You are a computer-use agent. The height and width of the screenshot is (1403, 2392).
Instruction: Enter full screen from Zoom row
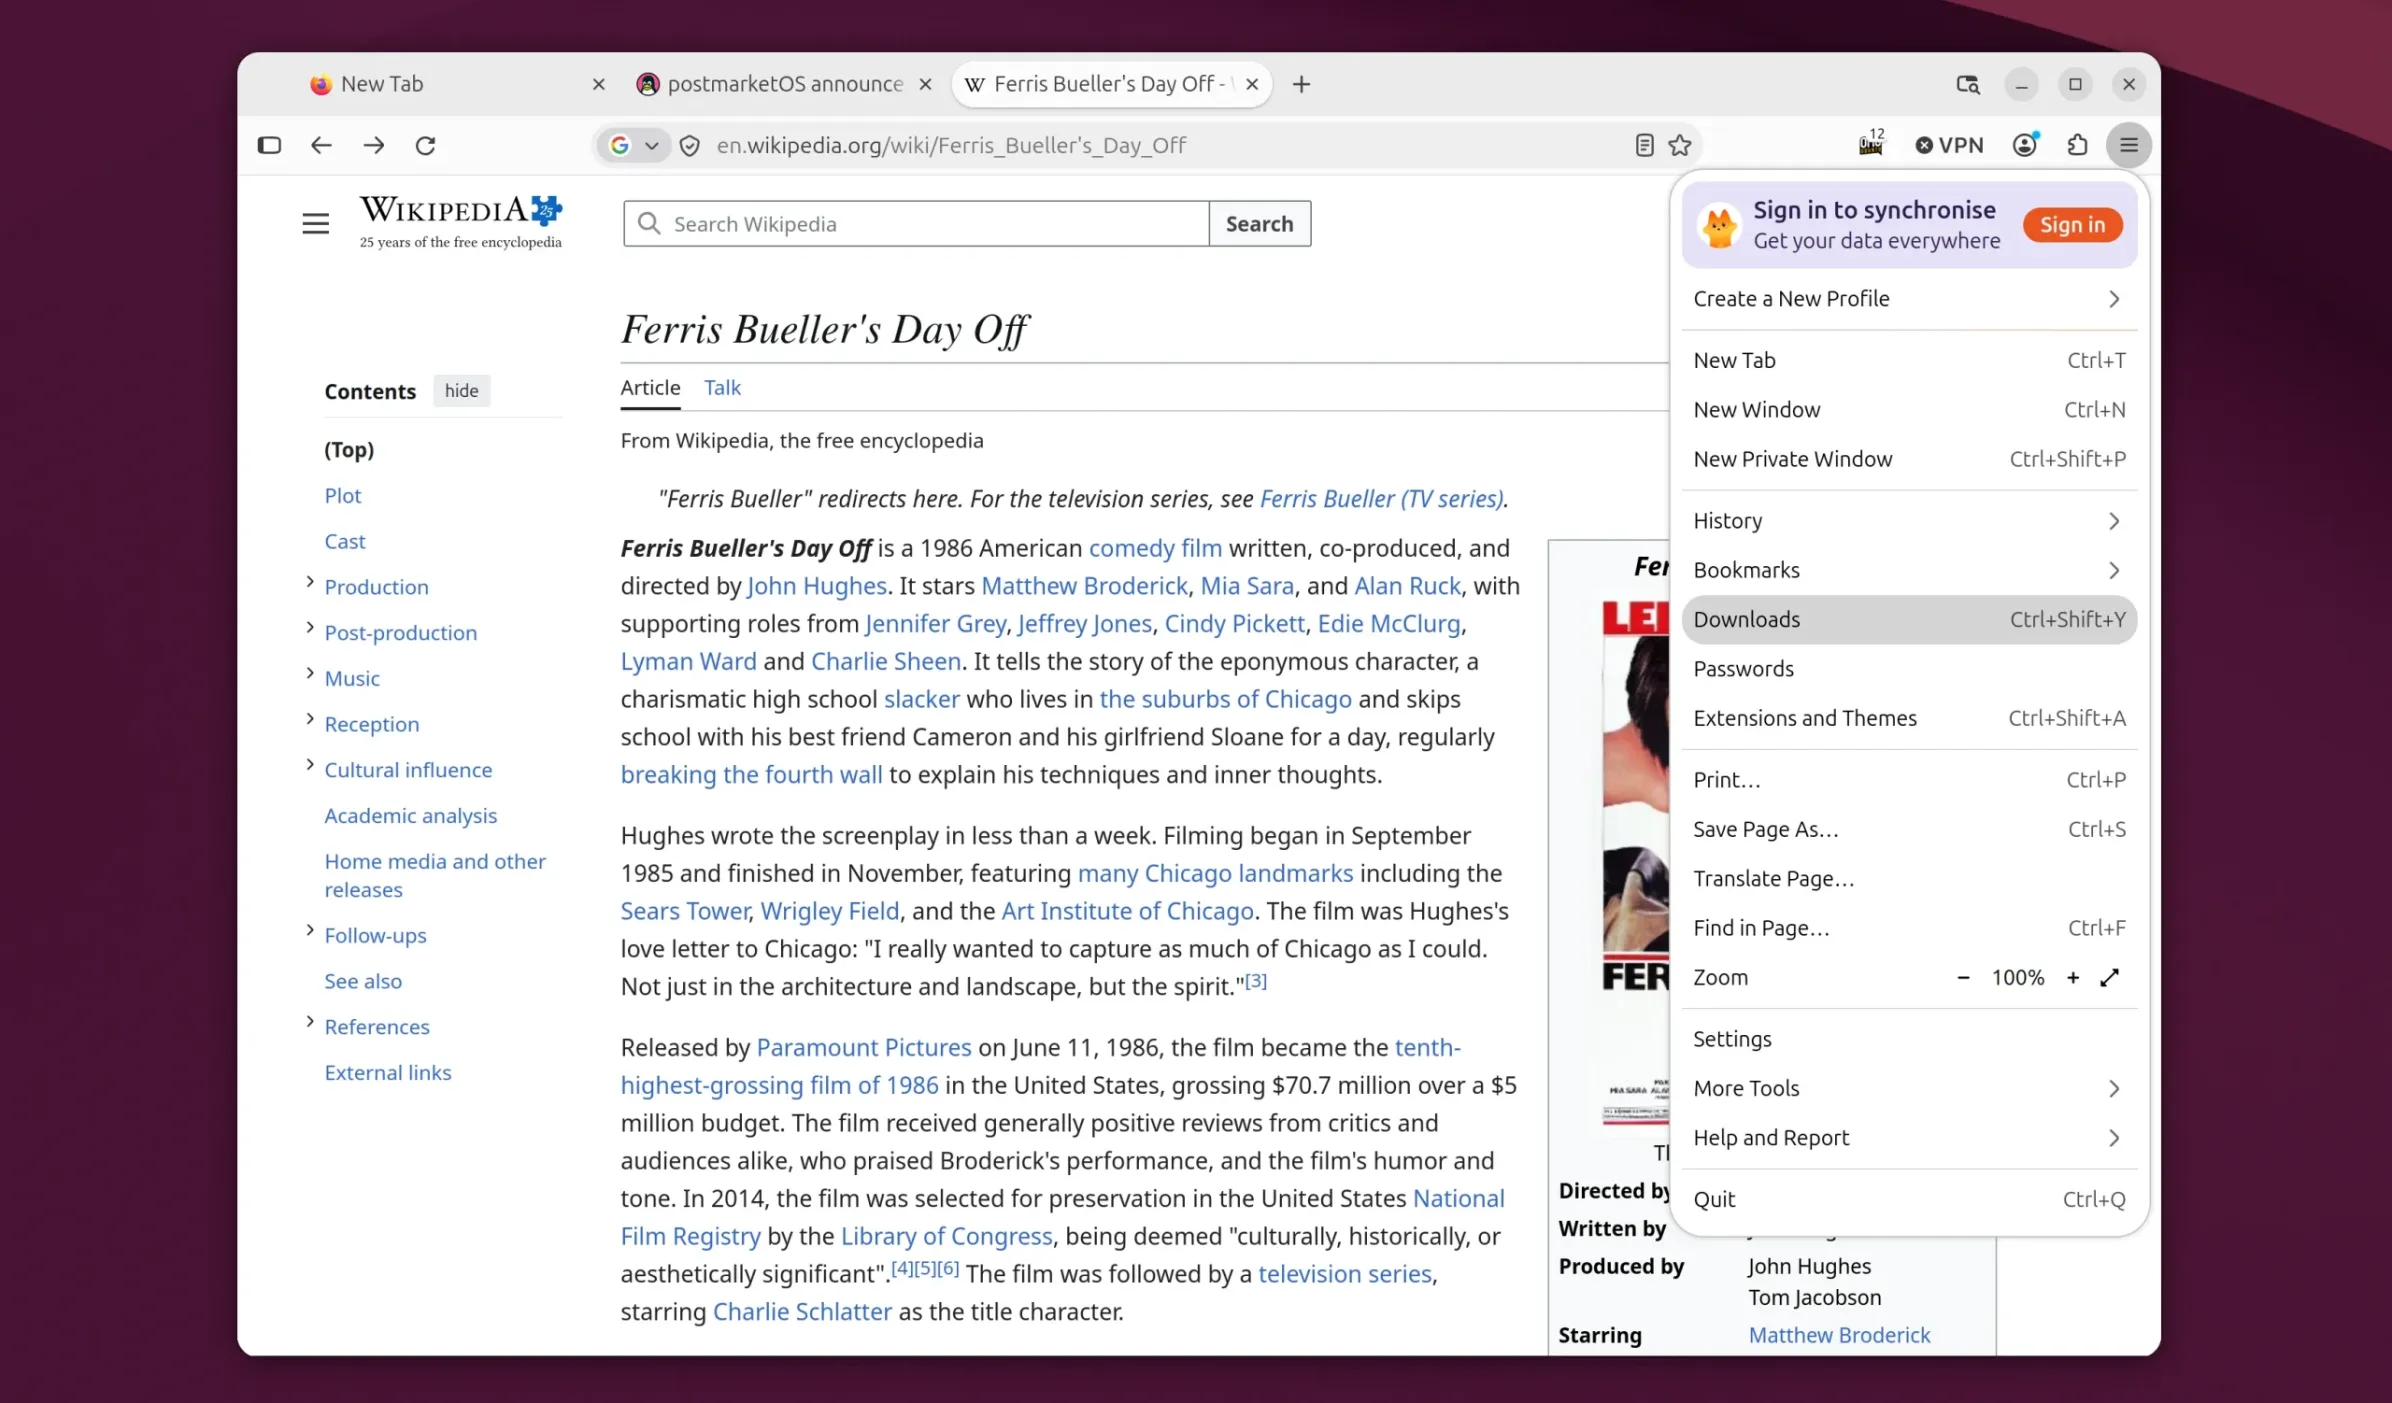(x=2110, y=977)
